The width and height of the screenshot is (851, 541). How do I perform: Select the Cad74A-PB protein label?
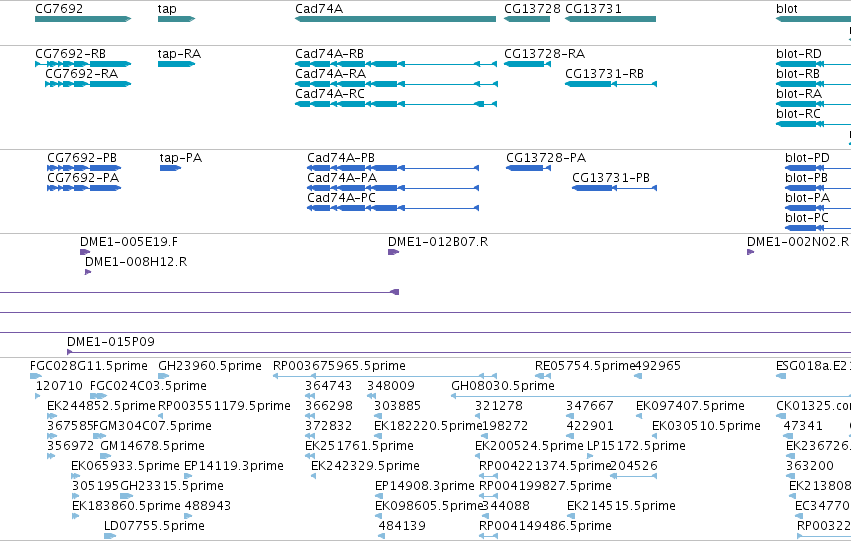tap(341, 158)
